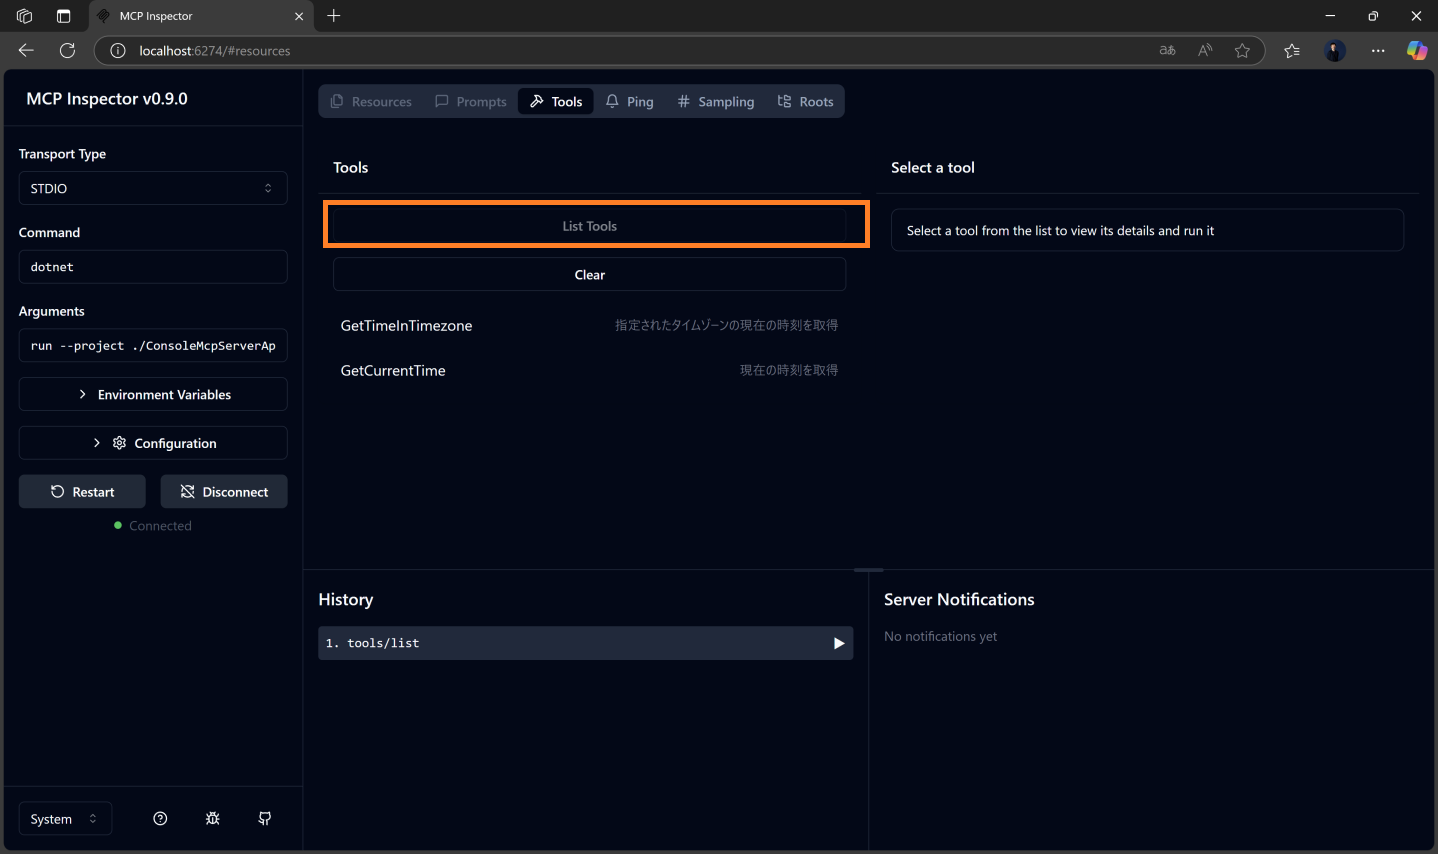Screen dimensions: 1438x854
Task: Click the No notifications yet text
Action: click(x=941, y=636)
